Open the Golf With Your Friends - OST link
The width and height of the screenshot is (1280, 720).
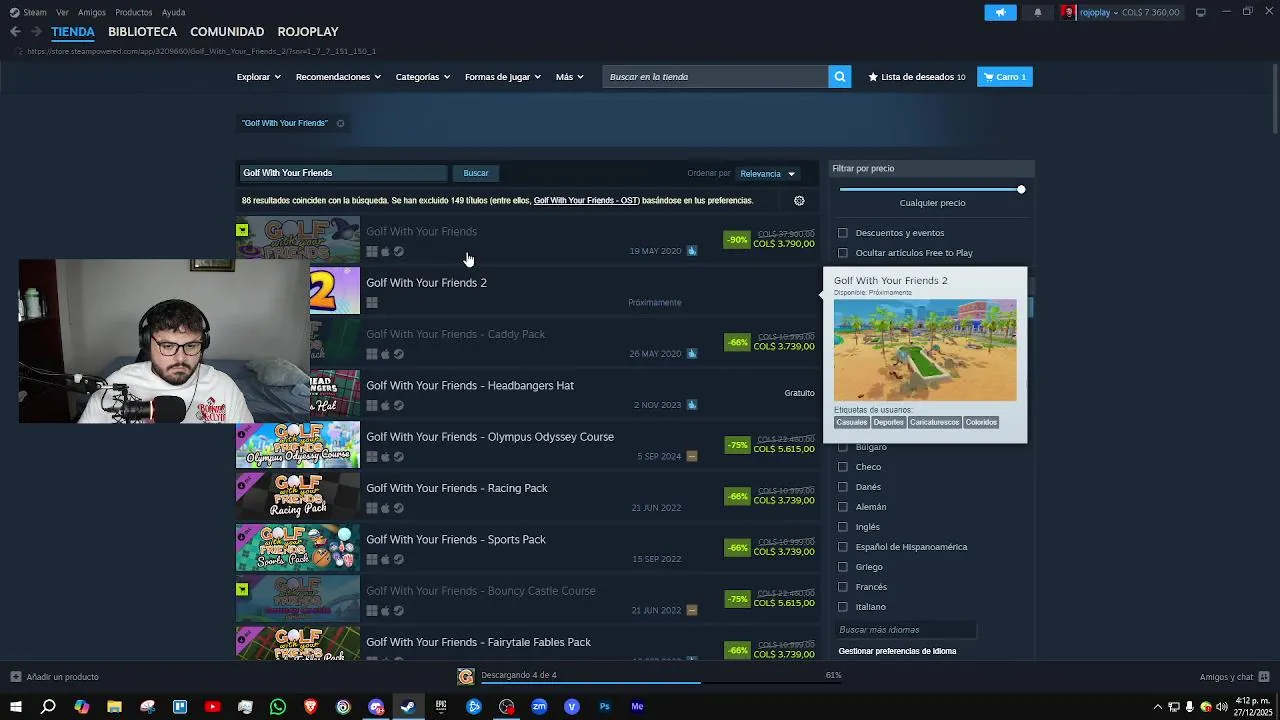pos(586,201)
